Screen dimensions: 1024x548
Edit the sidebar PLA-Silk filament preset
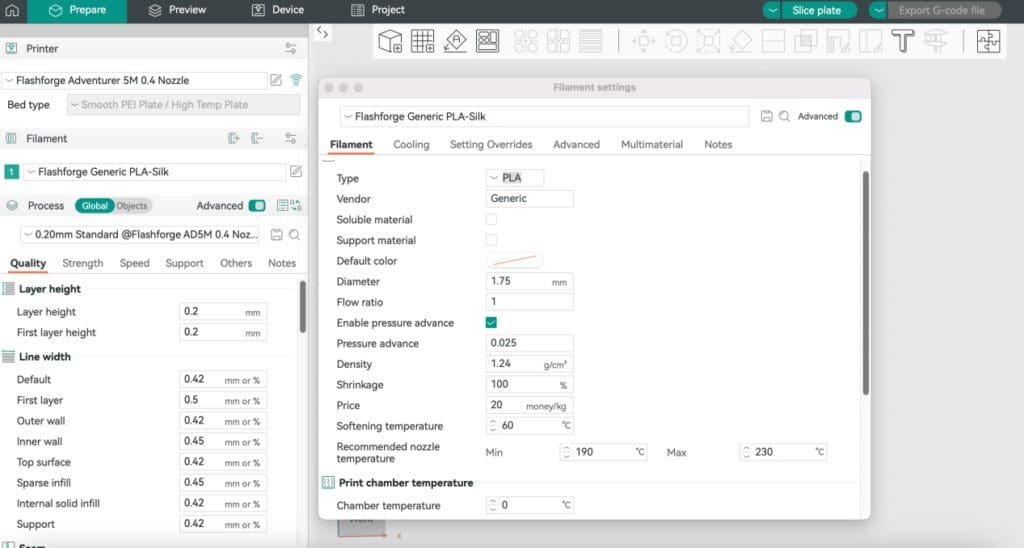coord(296,171)
